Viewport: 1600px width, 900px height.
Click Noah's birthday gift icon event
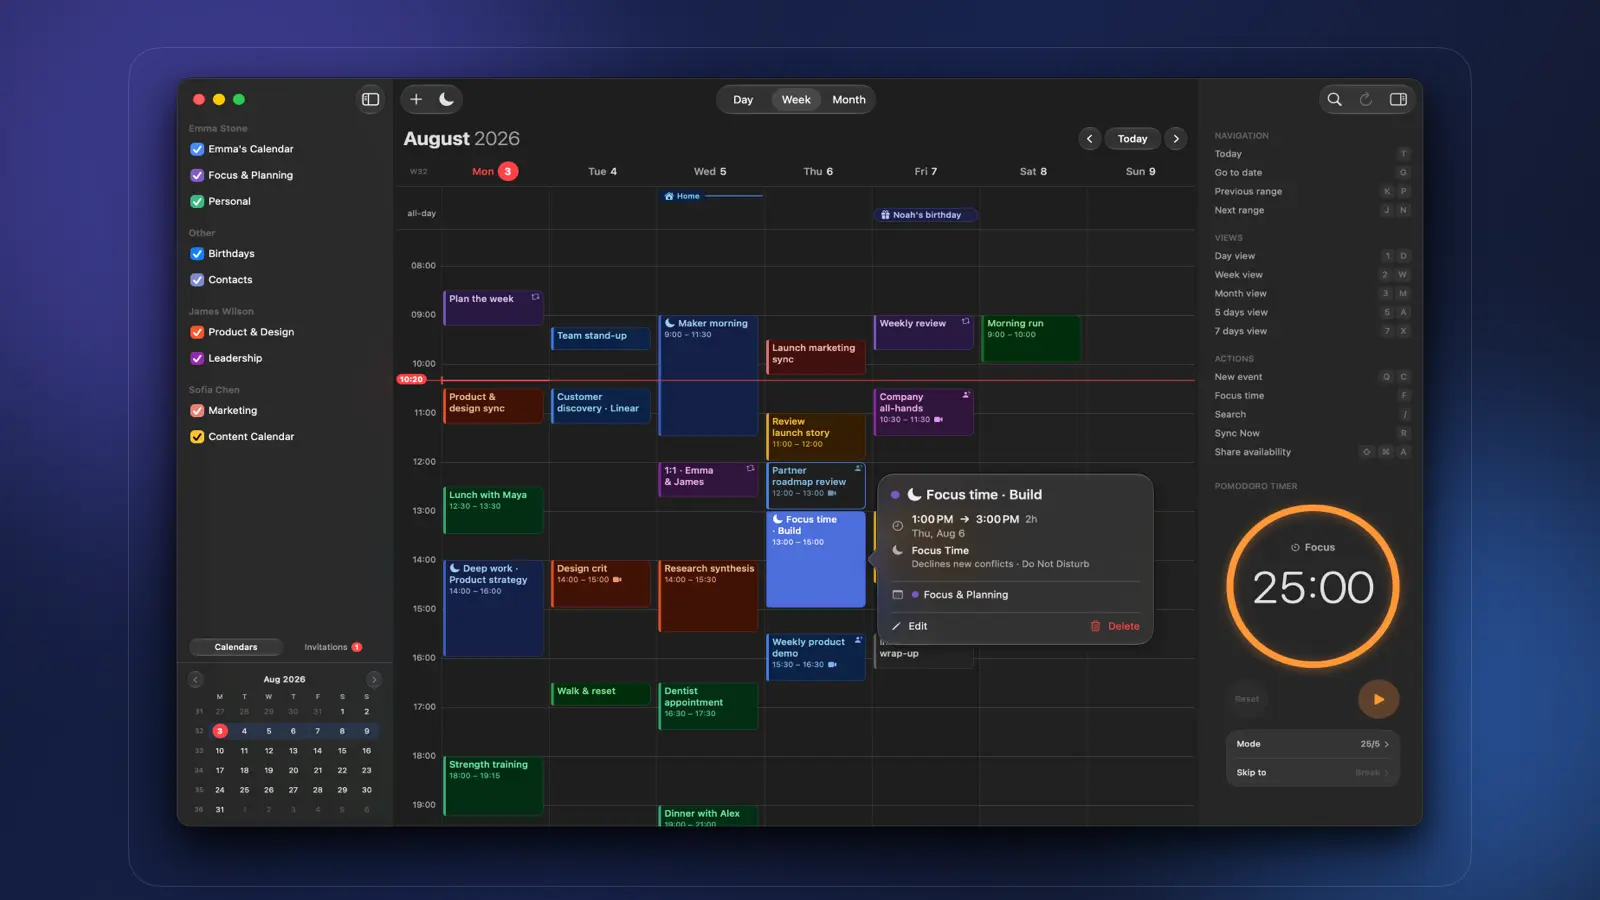[926, 215]
